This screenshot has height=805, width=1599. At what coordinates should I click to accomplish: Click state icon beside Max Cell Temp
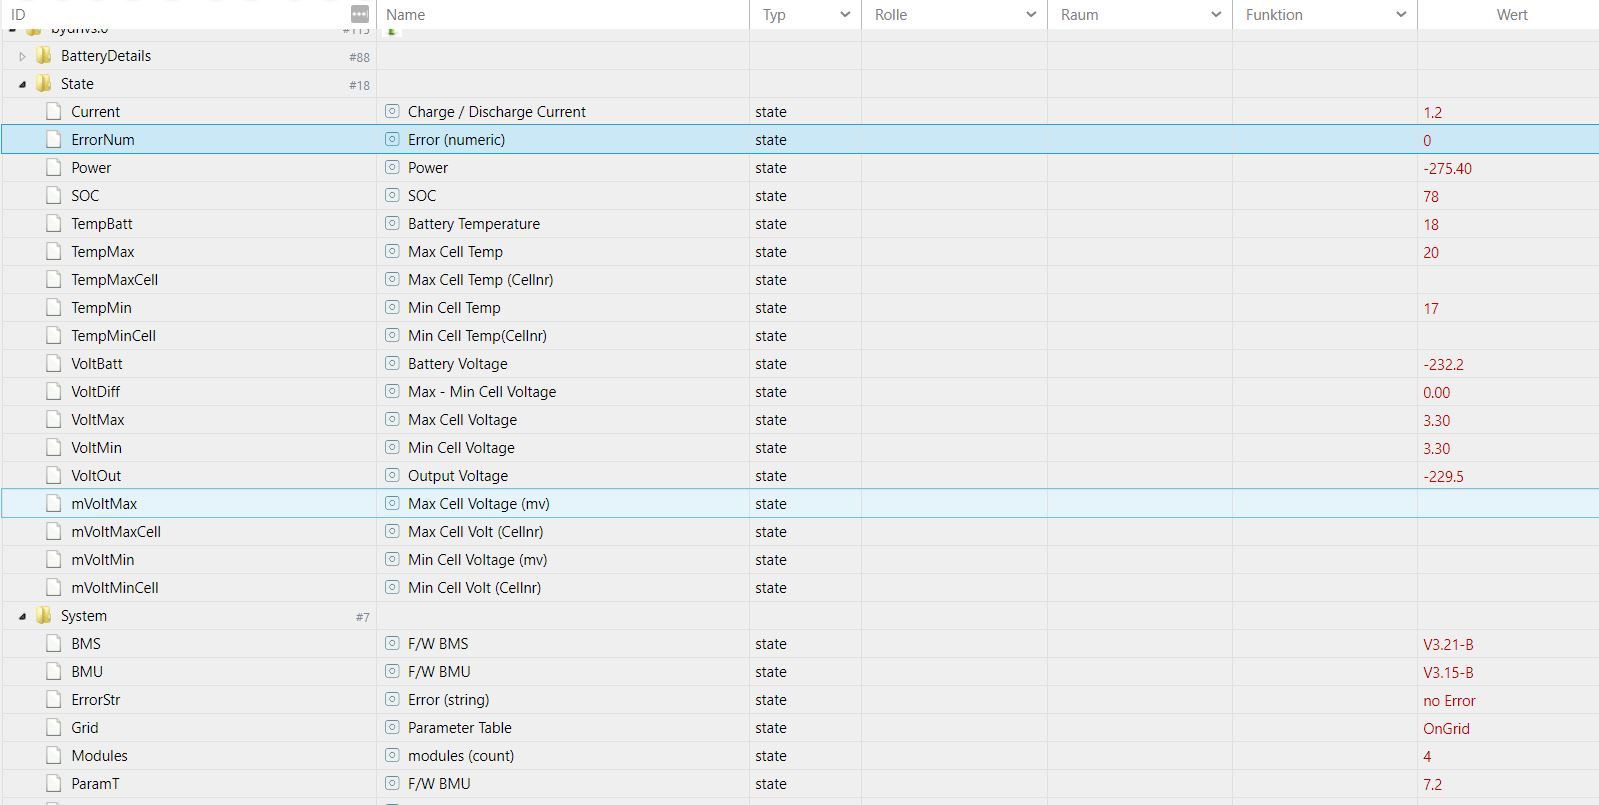tap(392, 252)
